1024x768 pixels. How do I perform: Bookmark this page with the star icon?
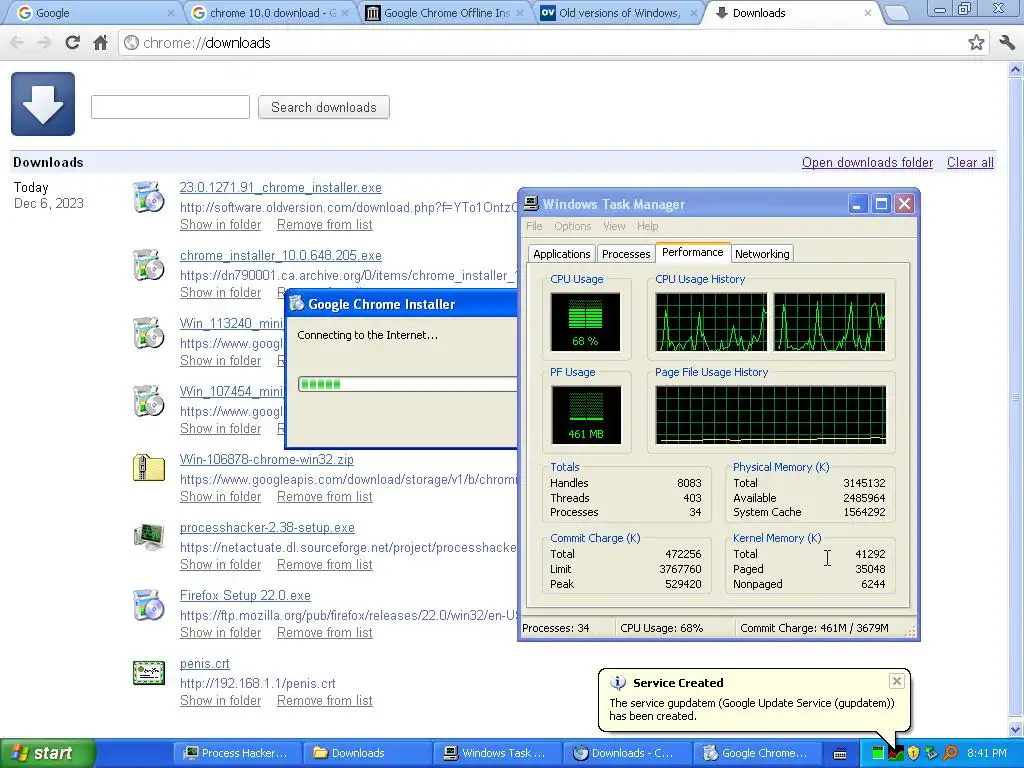pos(976,43)
